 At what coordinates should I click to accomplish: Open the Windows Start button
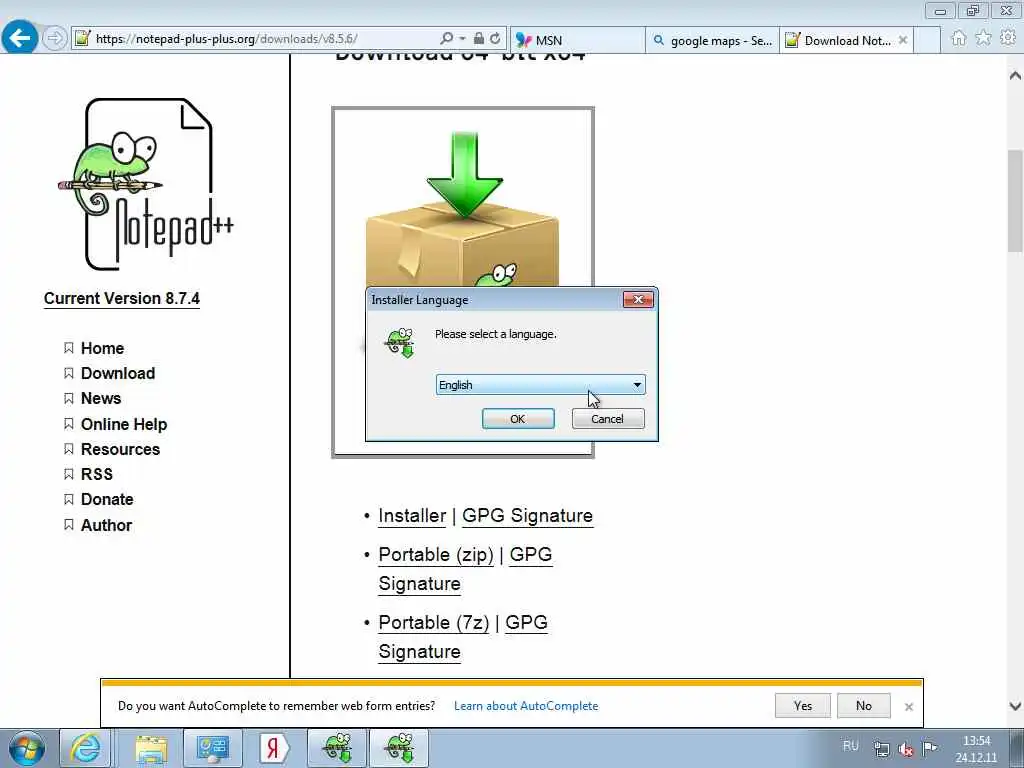tap(27, 748)
